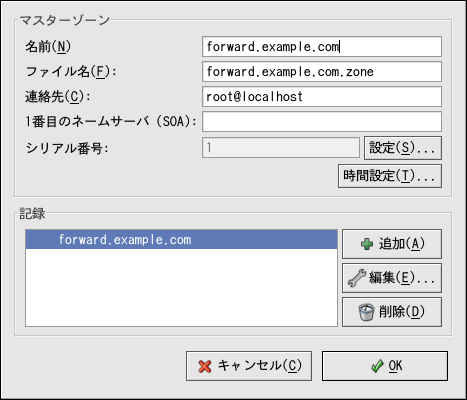Click the wrench icon to edit record
The width and height of the screenshot is (467, 400).
coord(357,278)
